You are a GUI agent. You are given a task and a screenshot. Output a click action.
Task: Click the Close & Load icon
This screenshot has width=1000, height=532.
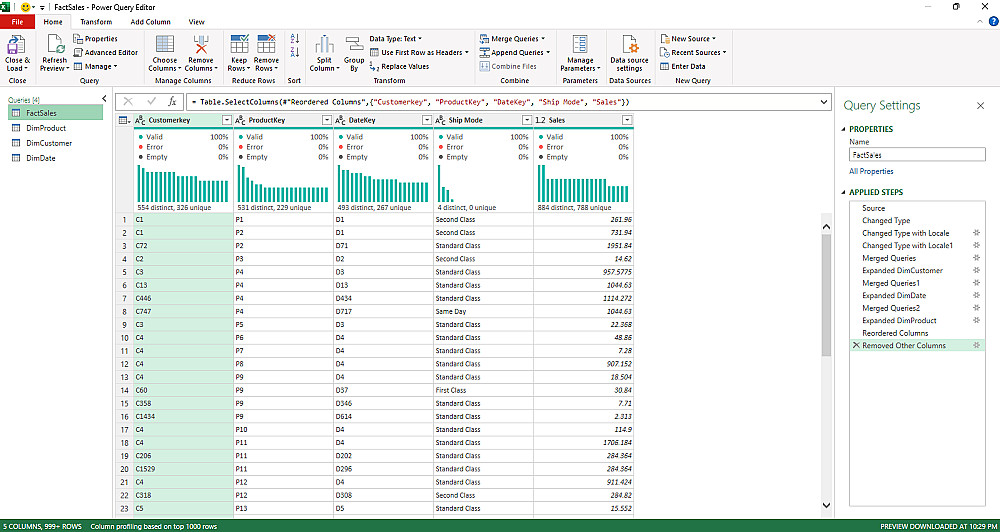coord(16,45)
